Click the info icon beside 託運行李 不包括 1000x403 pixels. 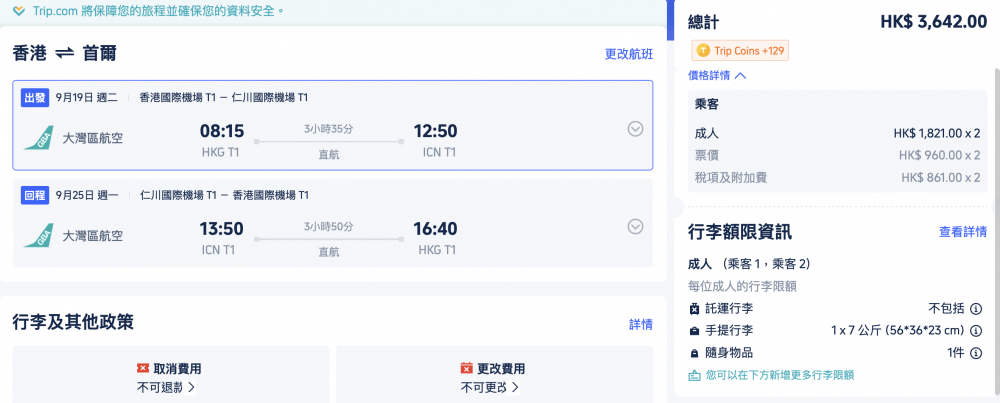point(975,309)
